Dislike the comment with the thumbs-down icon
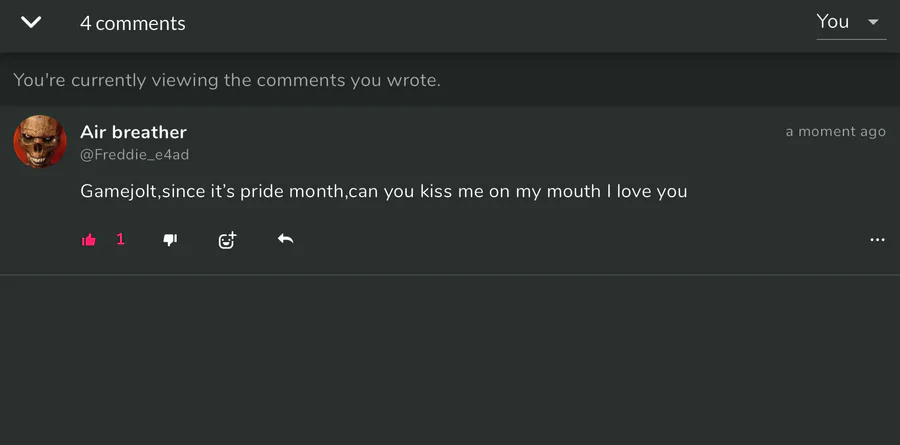The height and width of the screenshot is (445, 900). [170, 240]
